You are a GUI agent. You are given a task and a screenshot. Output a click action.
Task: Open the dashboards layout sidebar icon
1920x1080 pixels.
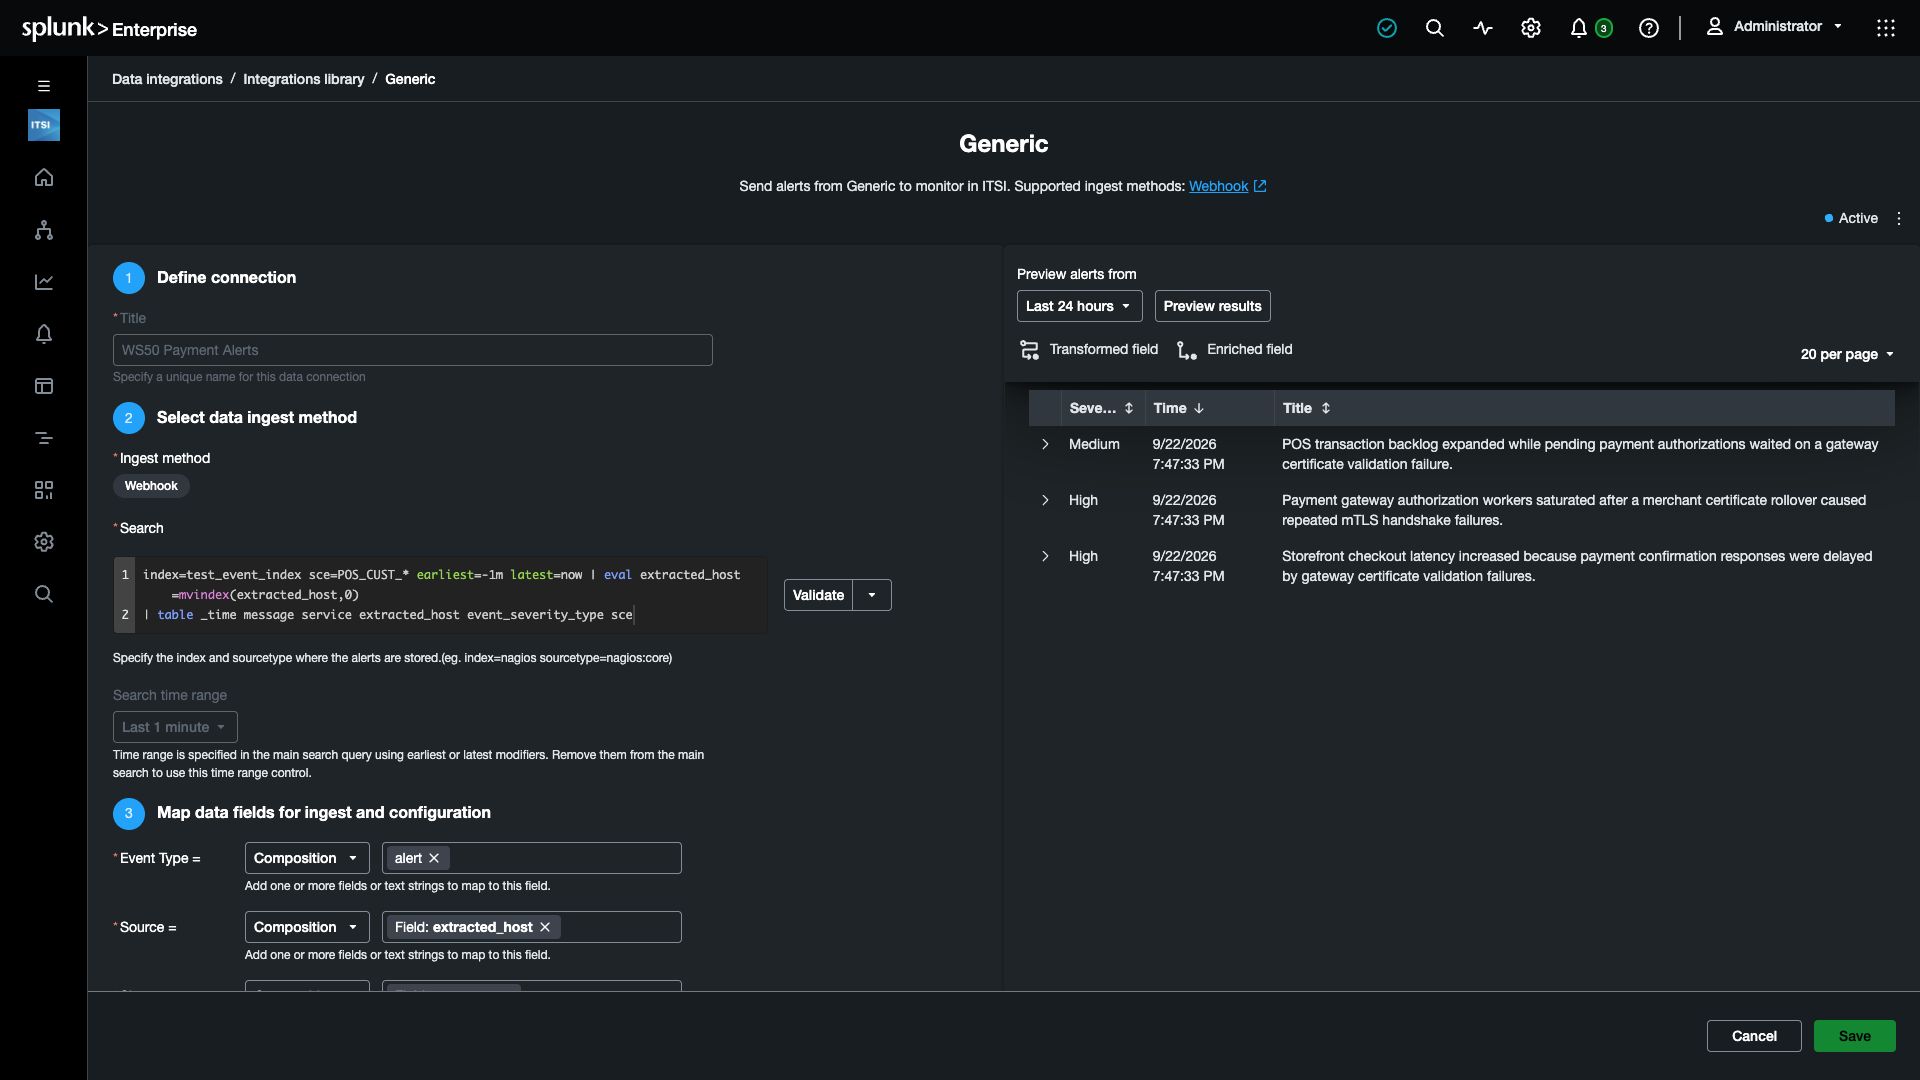[43, 386]
